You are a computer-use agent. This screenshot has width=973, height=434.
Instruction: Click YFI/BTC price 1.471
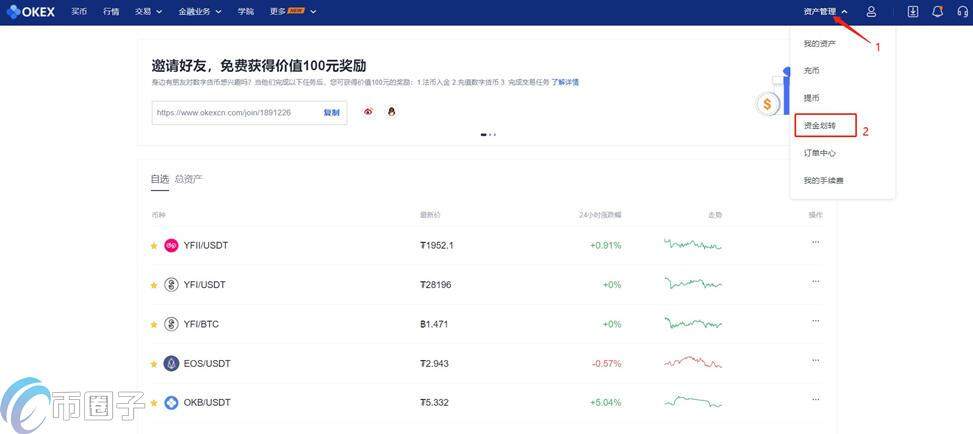(x=434, y=324)
